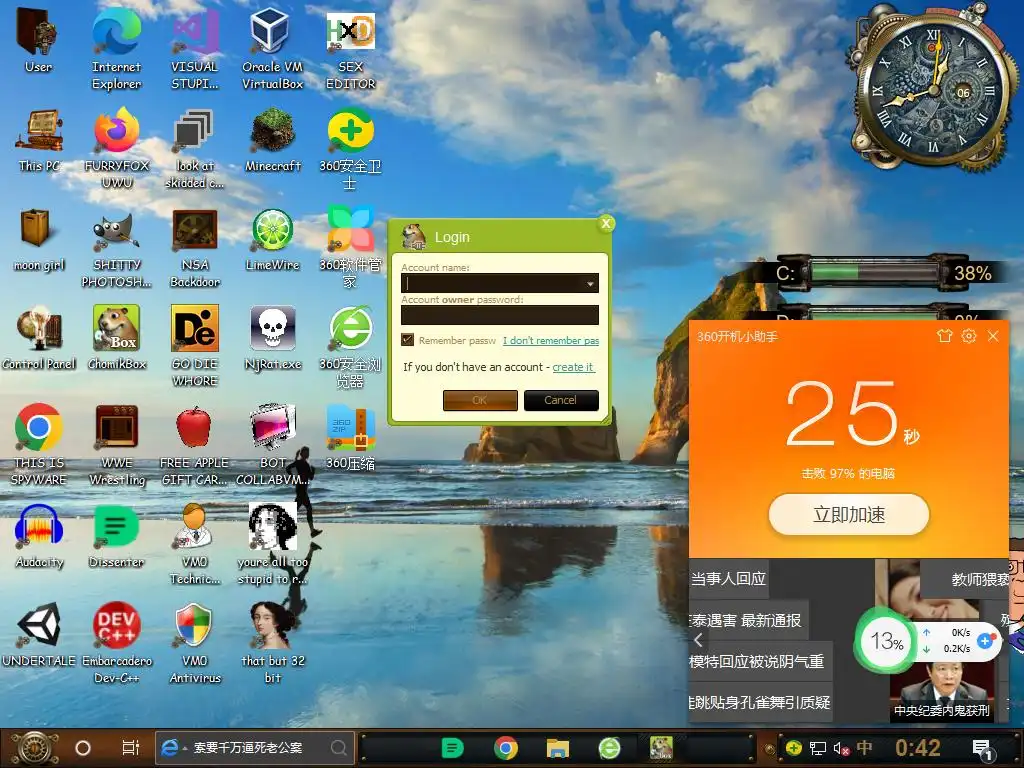Viewport: 1024px width, 768px height.
Task: Launch the ChomikBox desktop shortcut
Action: tap(116, 338)
